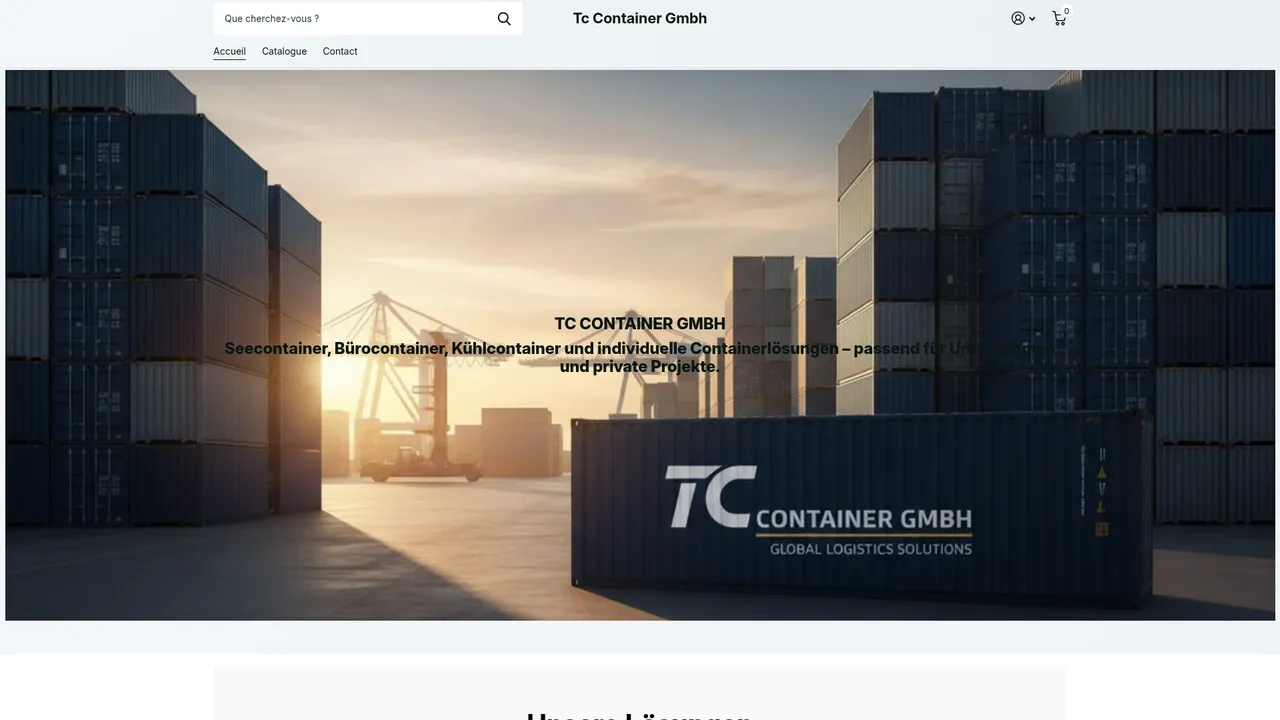Go to the Accueil menu item
1280x720 pixels.
(x=229, y=51)
